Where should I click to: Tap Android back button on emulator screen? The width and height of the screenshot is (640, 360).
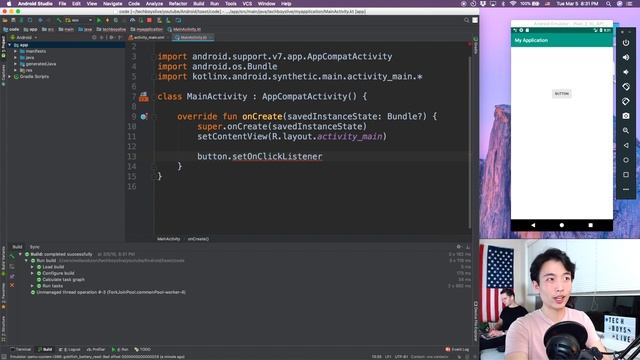533,225
